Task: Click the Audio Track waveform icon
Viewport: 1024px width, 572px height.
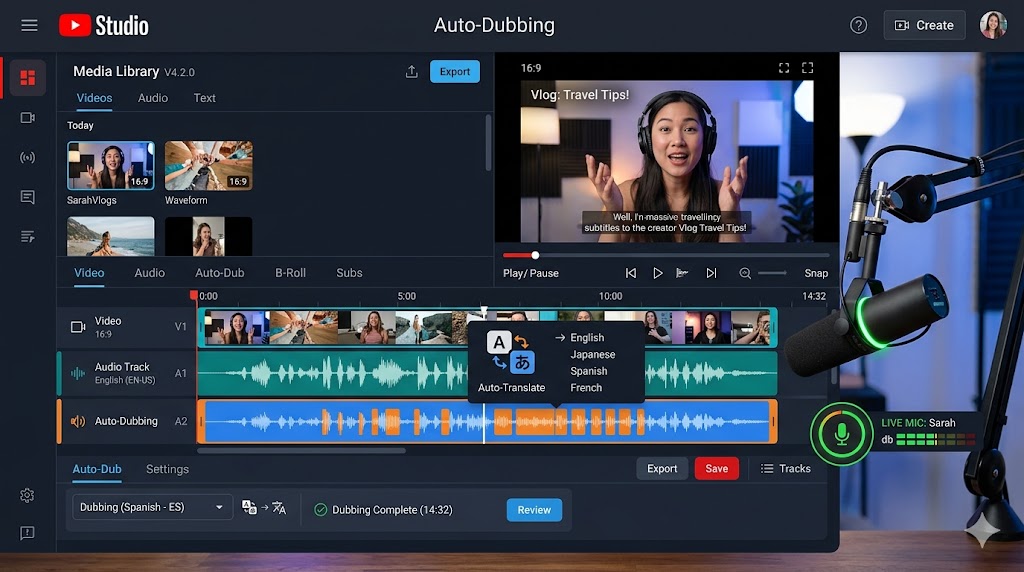Action: (x=78, y=373)
